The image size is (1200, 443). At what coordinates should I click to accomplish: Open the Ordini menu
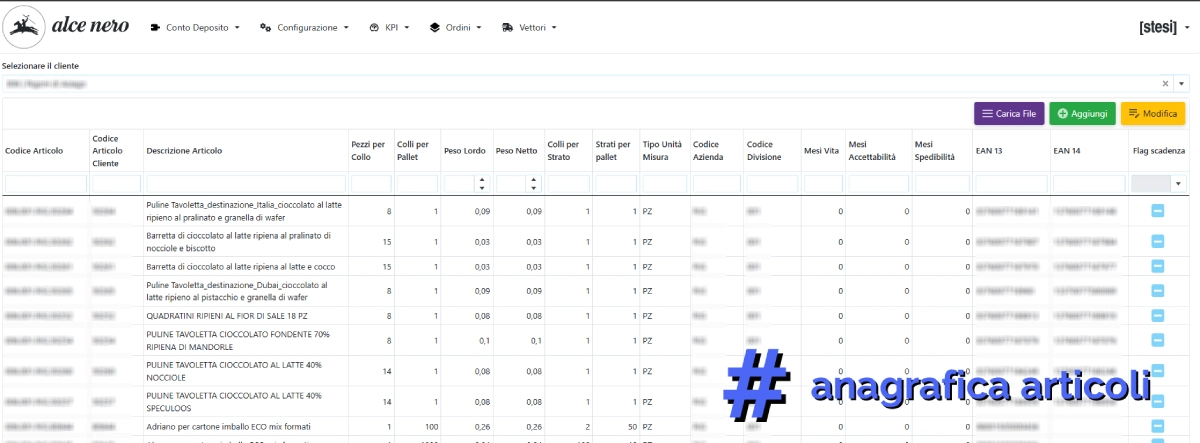tap(455, 28)
